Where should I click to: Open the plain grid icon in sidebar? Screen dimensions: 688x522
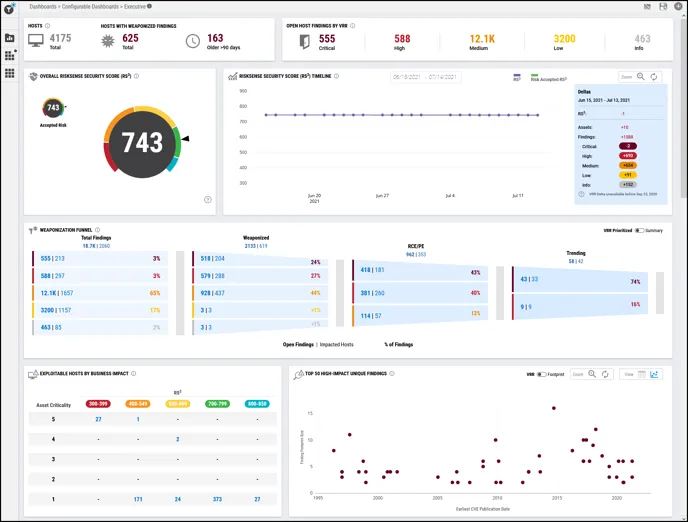(9, 73)
